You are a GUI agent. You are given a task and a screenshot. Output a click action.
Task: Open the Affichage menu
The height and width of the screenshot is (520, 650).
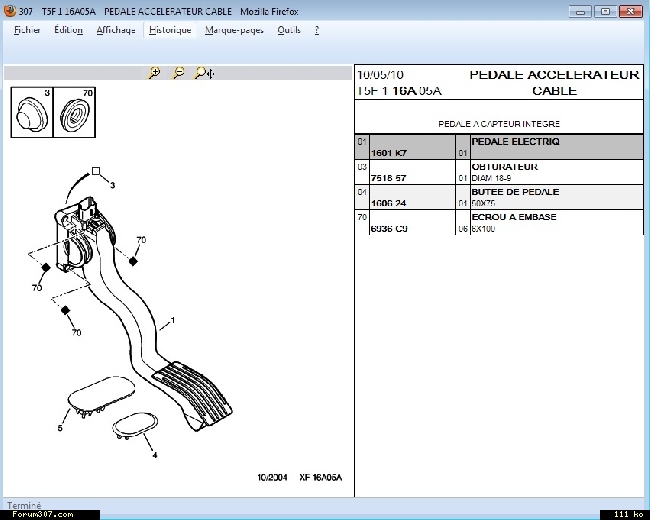pyautogui.click(x=116, y=30)
